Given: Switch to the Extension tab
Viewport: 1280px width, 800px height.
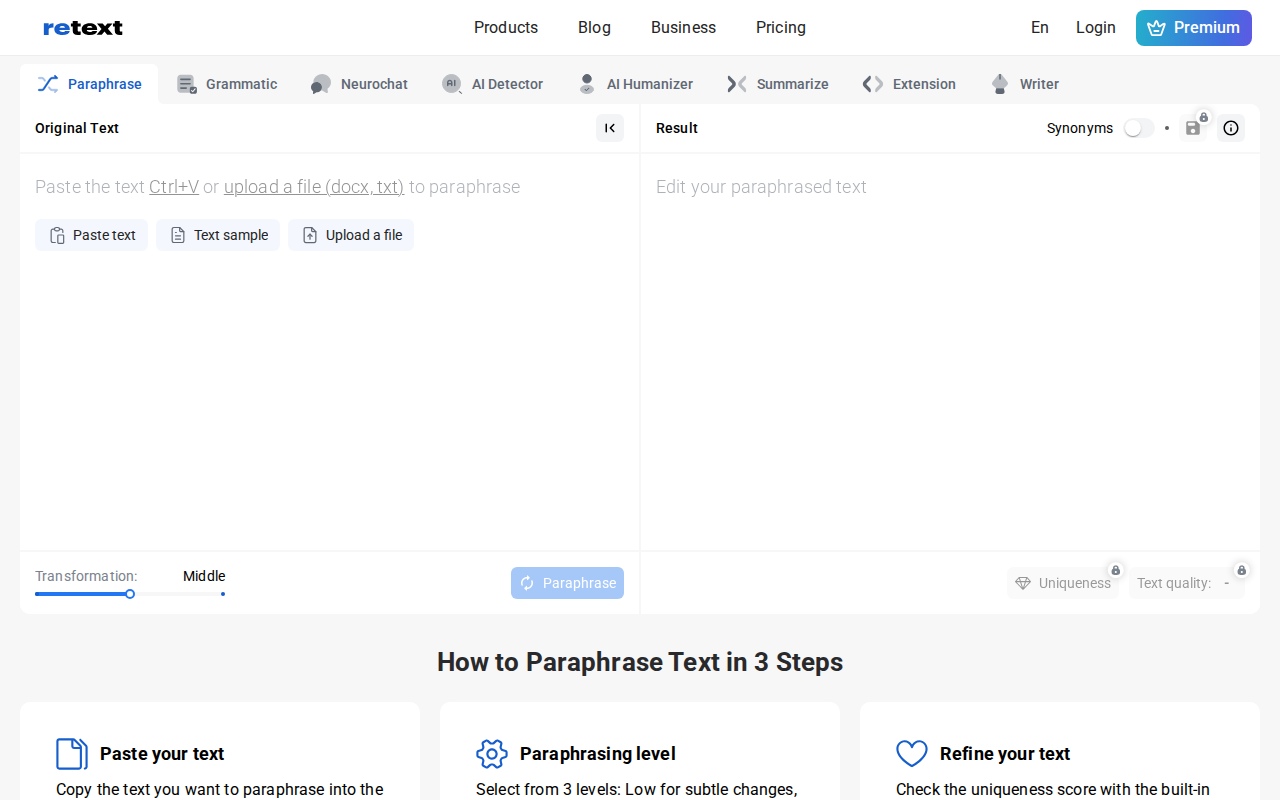Looking at the screenshot, I should tap(909, 84).
